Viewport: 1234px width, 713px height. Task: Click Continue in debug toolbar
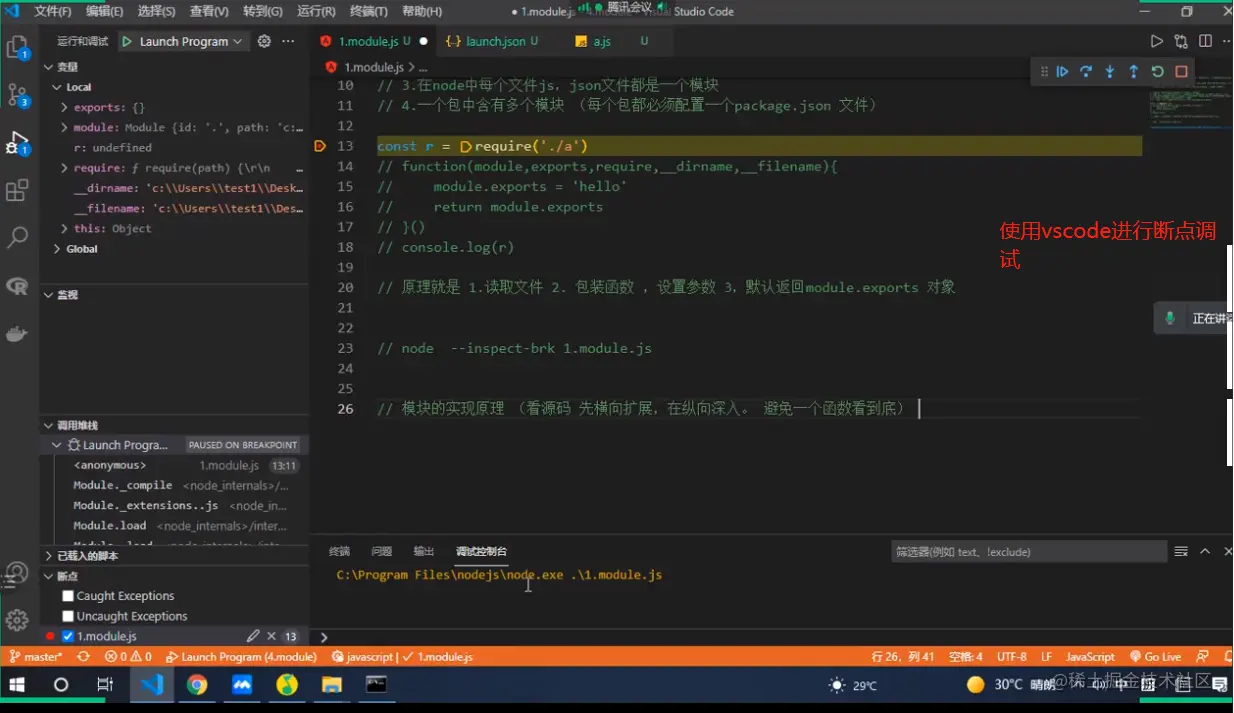coord(1063,72)
